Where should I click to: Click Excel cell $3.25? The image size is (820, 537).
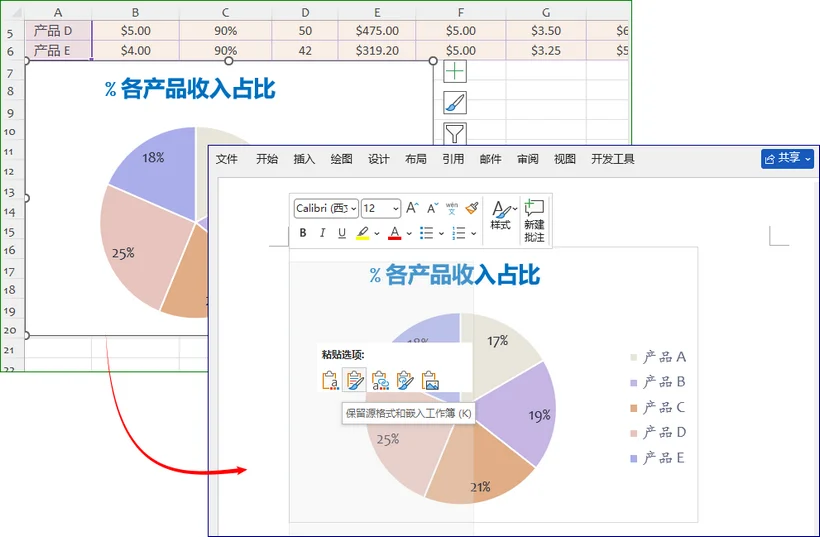click(546, 51)
